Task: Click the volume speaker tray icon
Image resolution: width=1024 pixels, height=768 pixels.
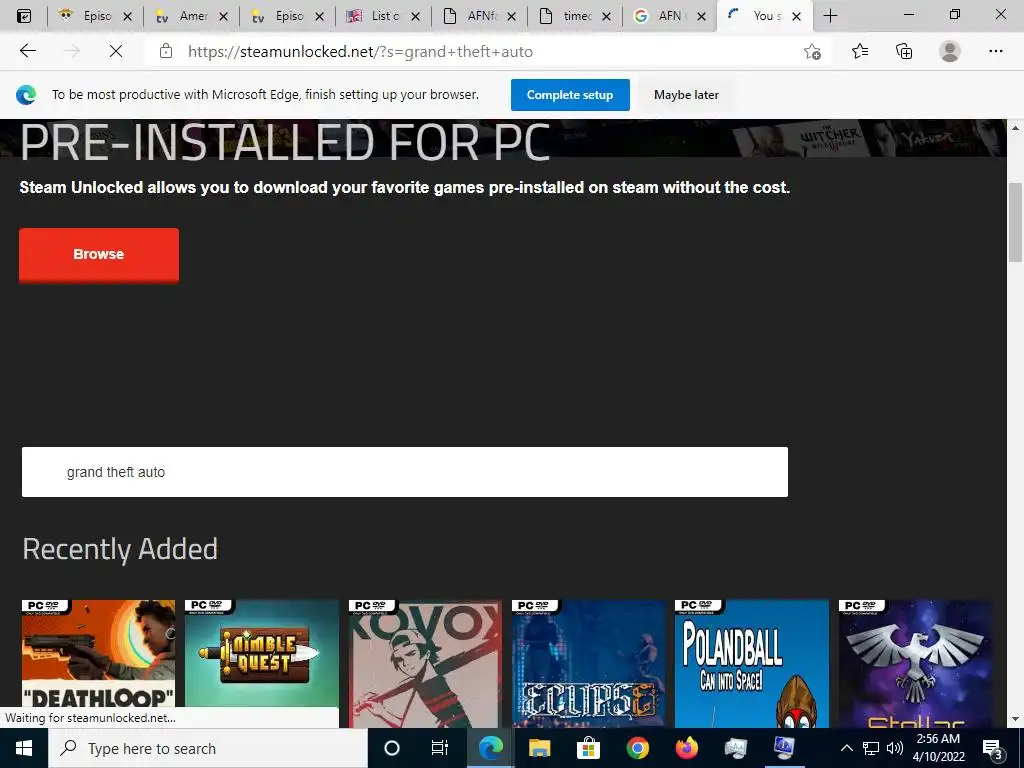Action: 895,748
